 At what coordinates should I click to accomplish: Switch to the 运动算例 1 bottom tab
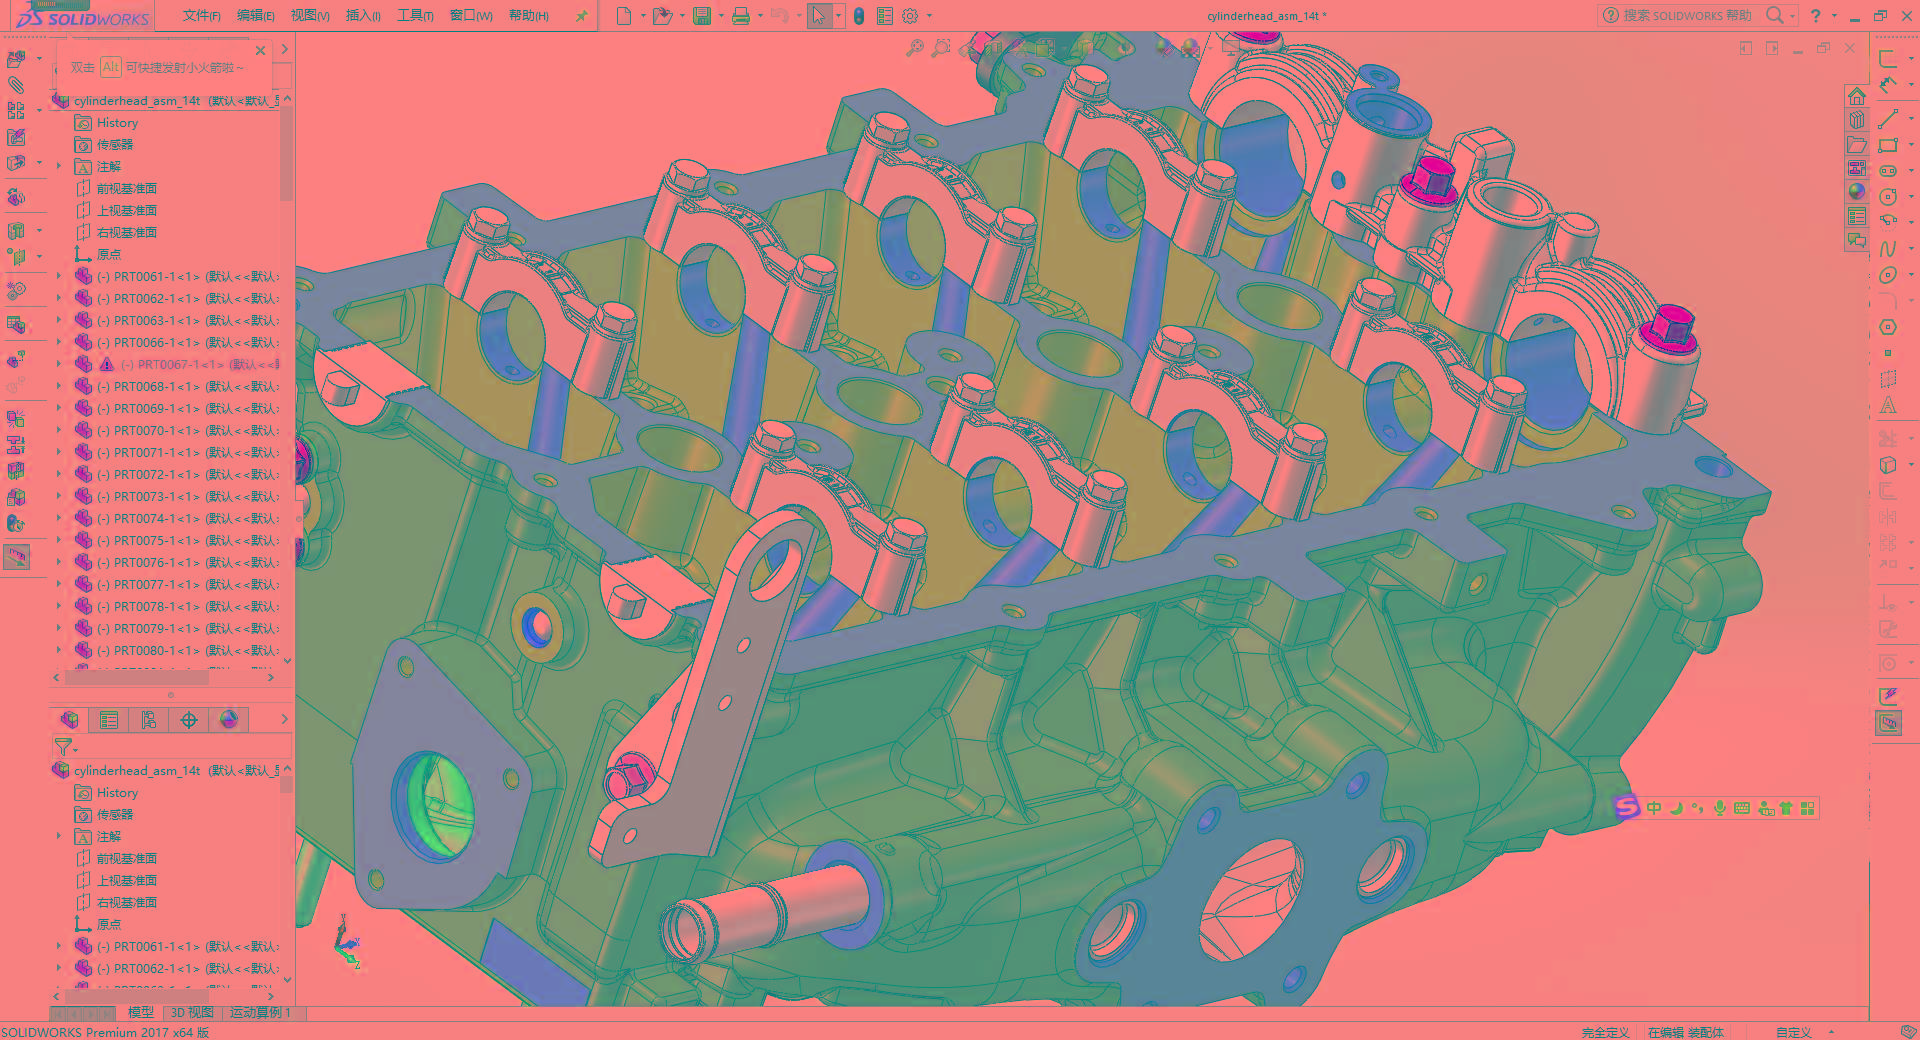pos(260,1012)
